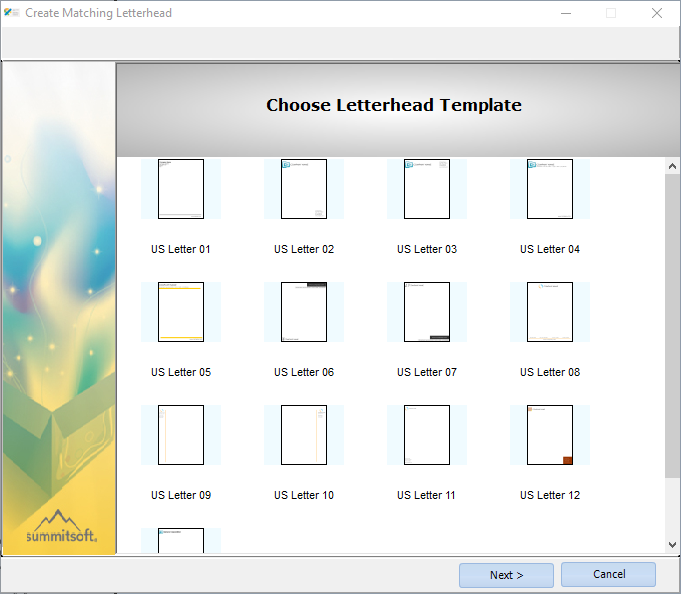Pick the US Letter 12 template thumbnail
This screenshot has height=594, width=681.
(550, 435)
